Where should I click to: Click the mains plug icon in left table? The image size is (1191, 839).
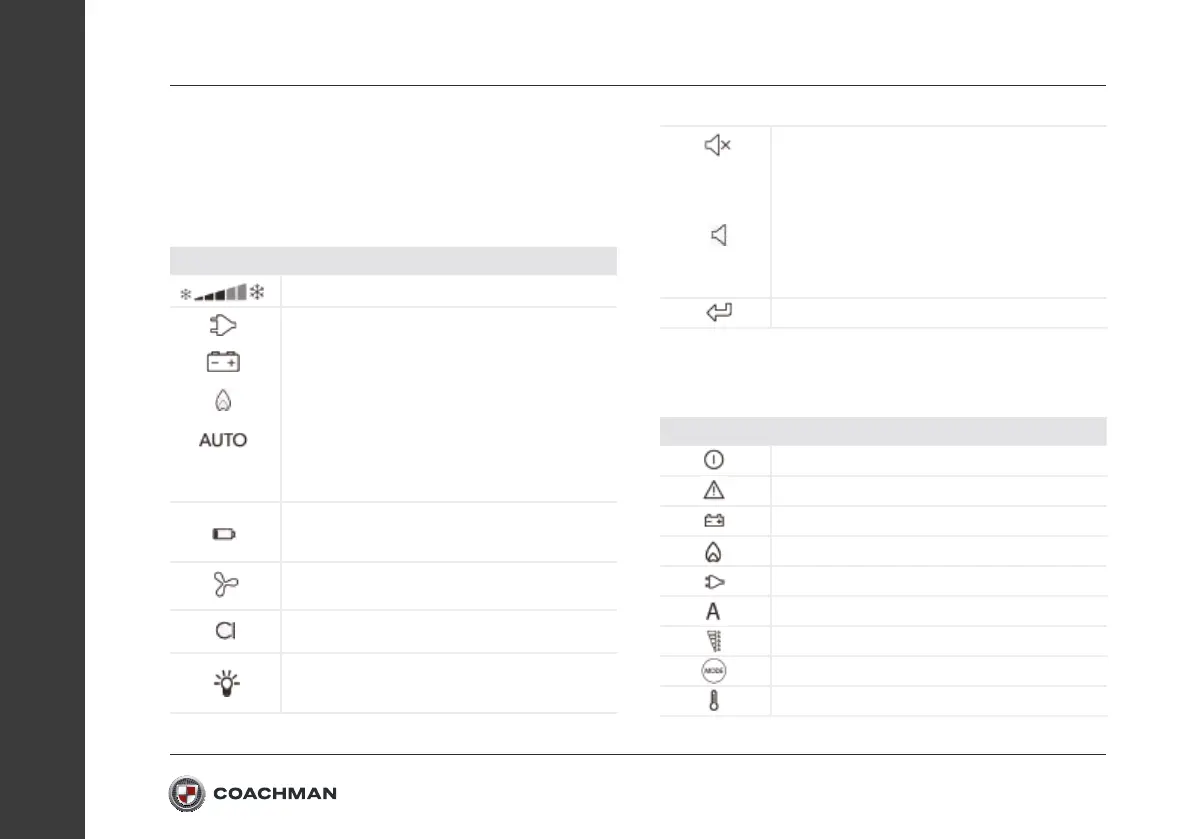click(223, 325)
